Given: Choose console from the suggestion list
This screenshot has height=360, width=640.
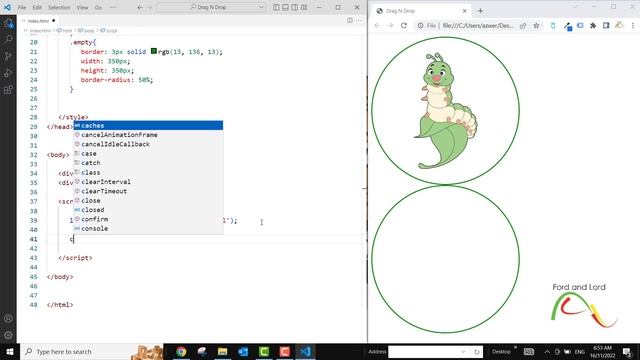Looking at the screenshot, I should coord(148,229).
